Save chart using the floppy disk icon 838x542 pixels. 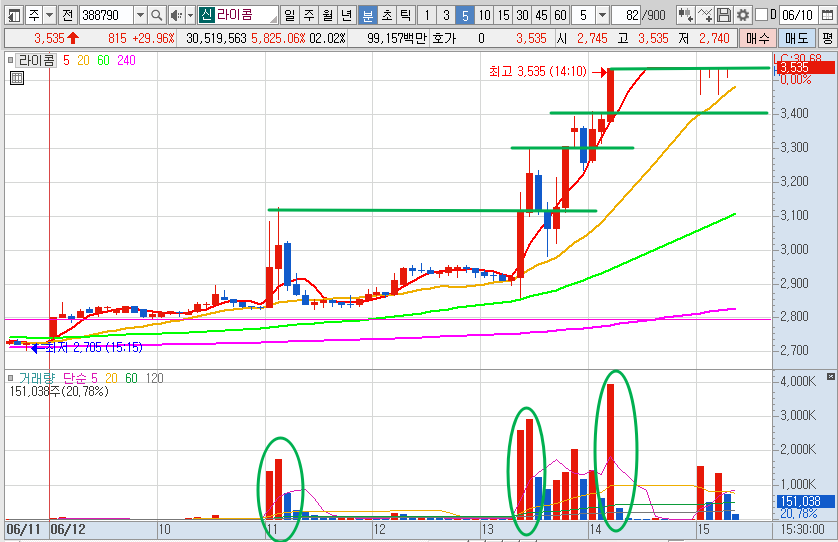point(724,15)
